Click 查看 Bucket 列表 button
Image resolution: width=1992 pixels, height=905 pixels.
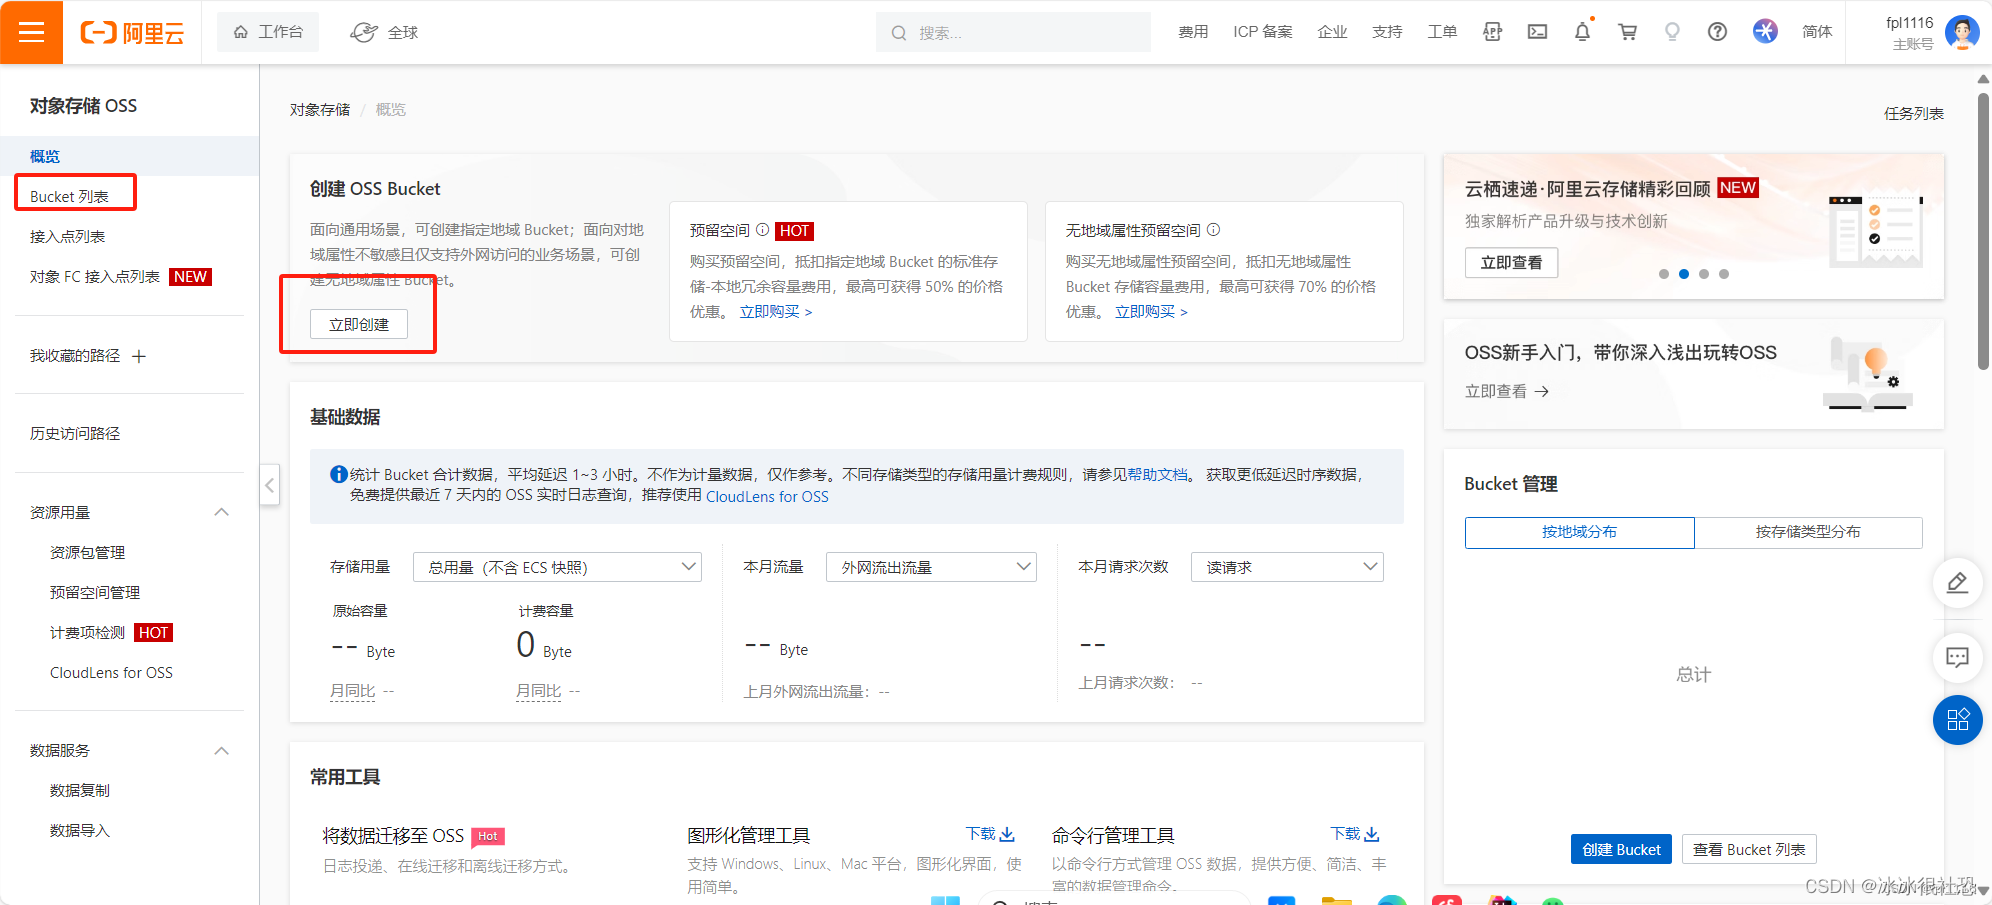[1749, 849]
